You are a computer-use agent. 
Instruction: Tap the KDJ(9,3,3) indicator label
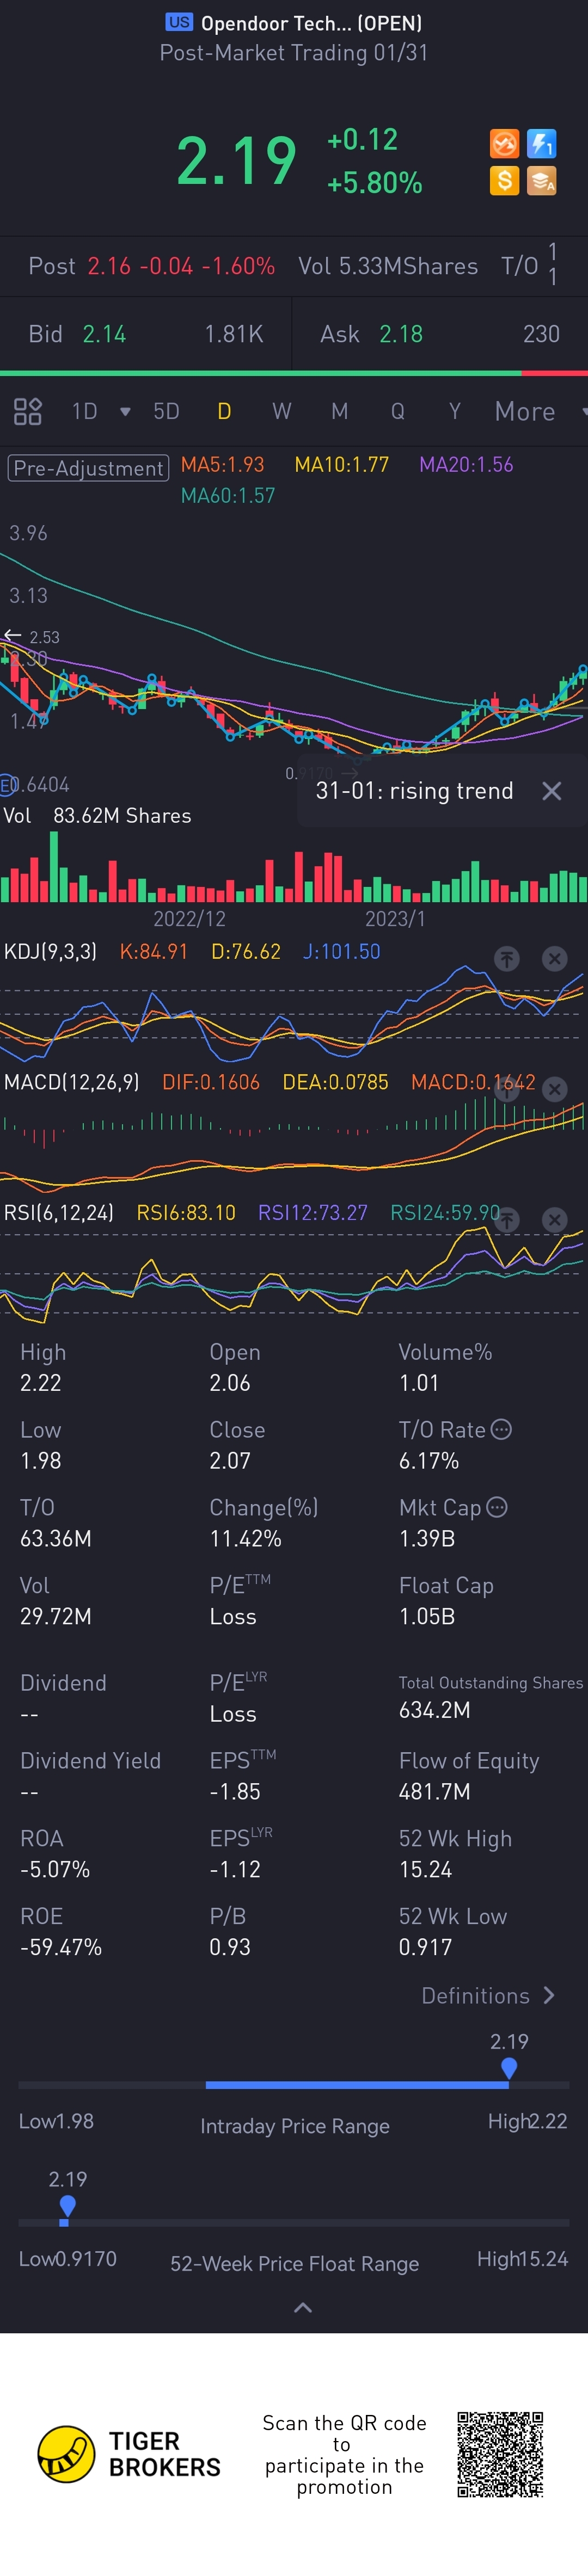(x=50, y=951)
